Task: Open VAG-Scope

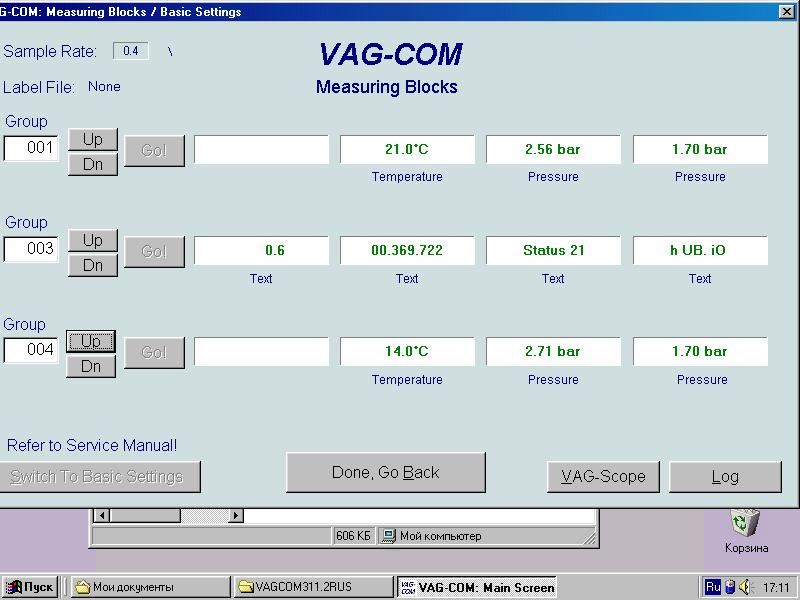Action: click(x=602, y=477)
